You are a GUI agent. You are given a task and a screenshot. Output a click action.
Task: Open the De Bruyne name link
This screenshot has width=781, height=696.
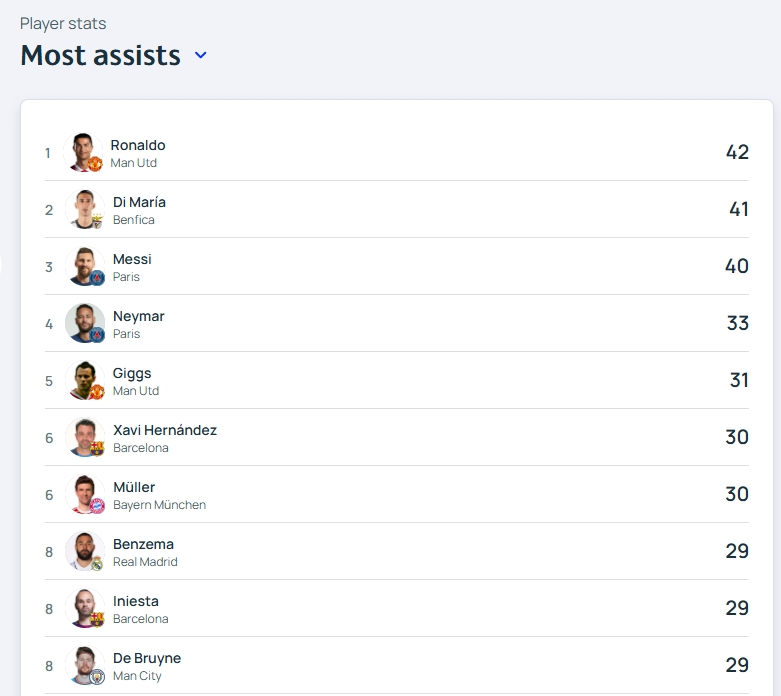(147, 658)
